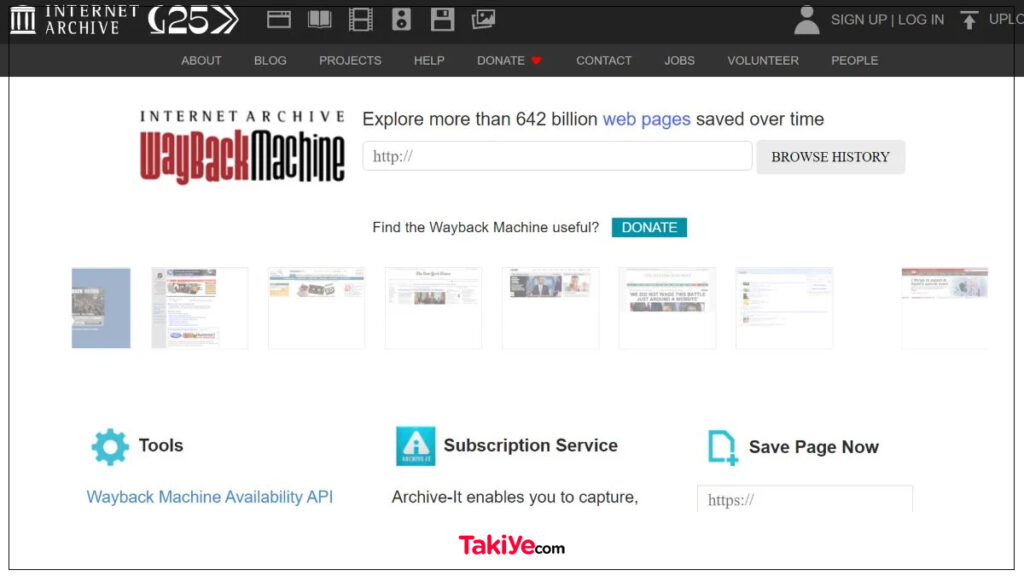
Task: Open the Texts book icon
Action: [319, 20]
